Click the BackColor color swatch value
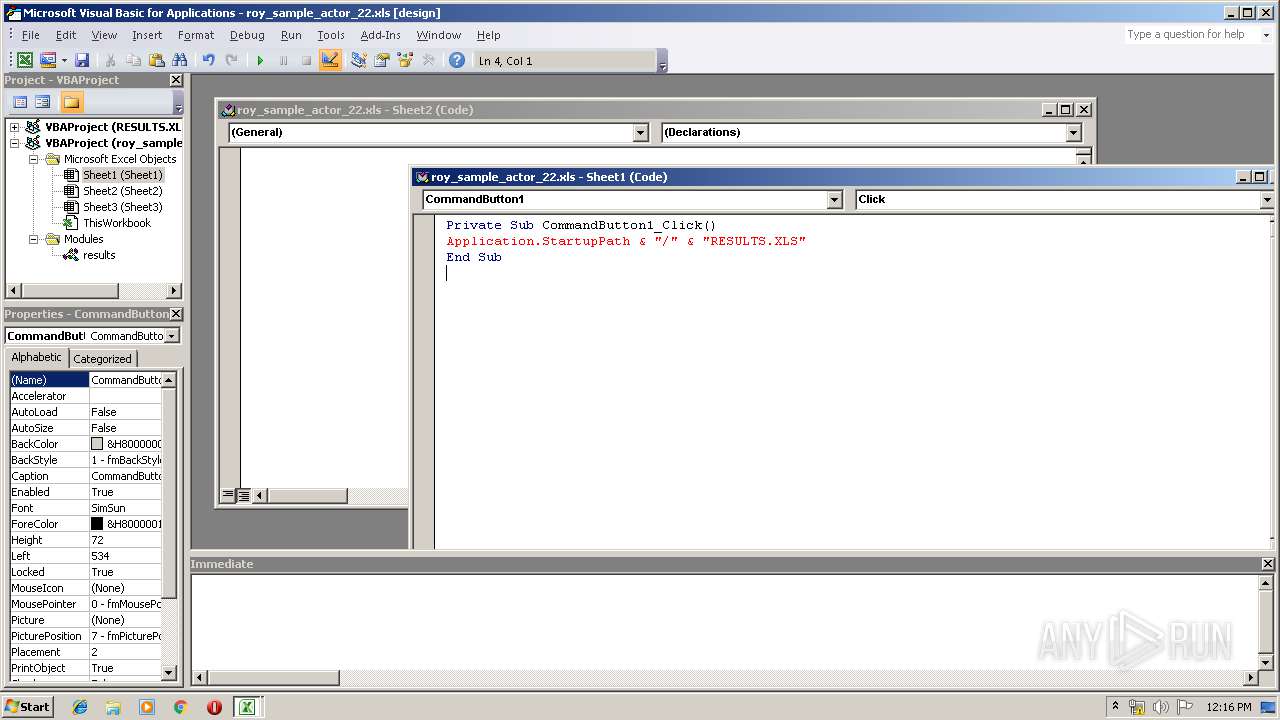 click(x=97, y=444)
